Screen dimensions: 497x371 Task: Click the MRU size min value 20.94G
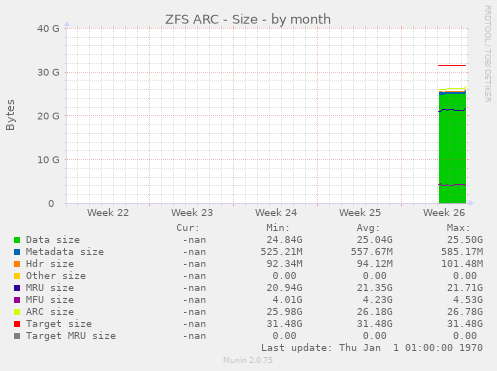point(284,288)
